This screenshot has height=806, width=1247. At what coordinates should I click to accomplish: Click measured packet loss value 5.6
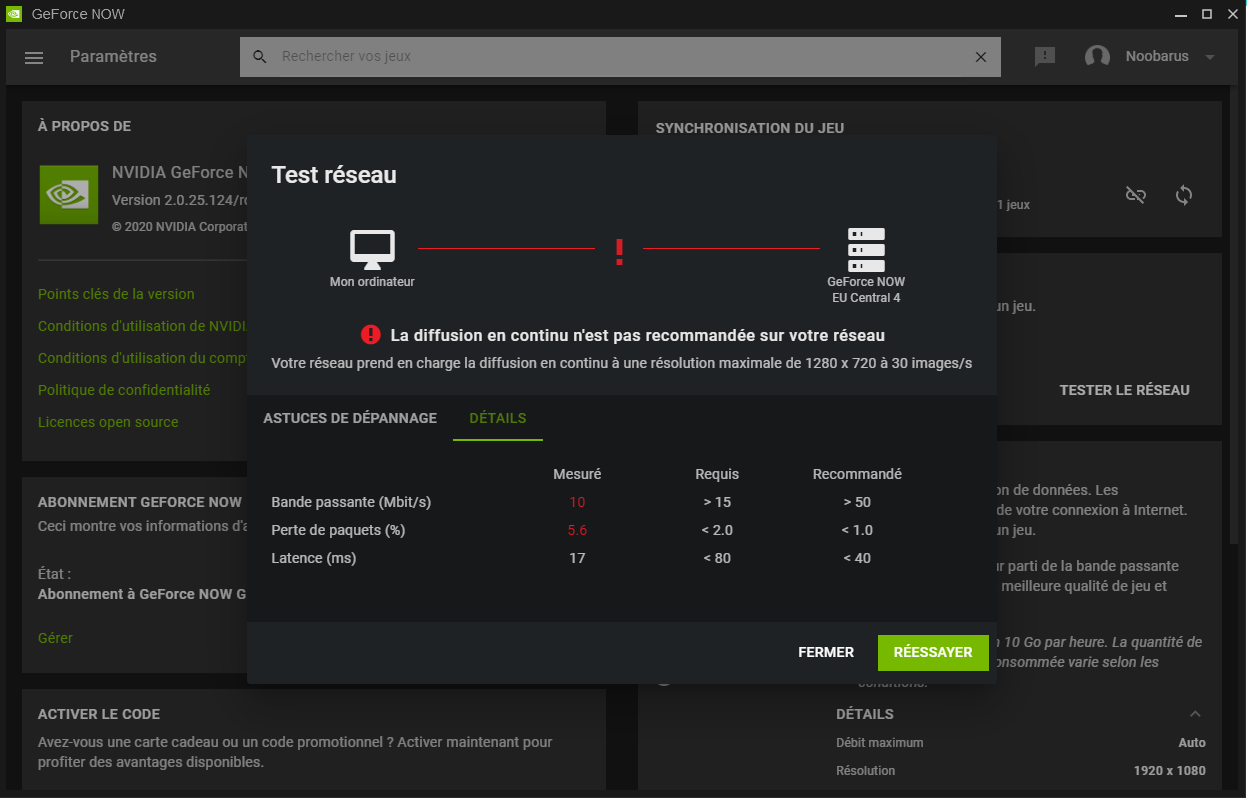577,530
